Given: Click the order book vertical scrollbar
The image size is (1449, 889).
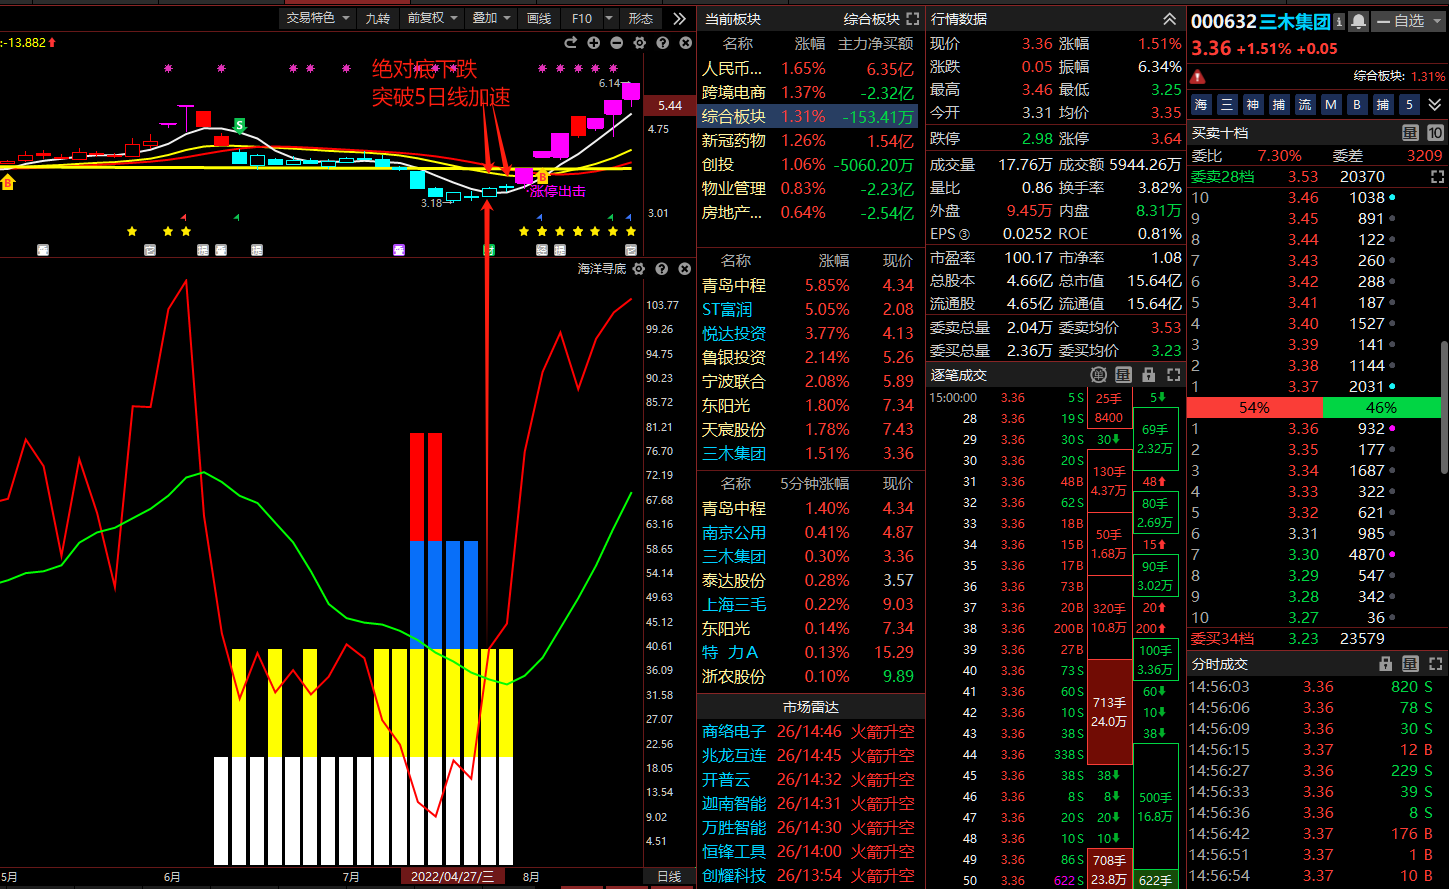Looking at the screenshot, I should (x=1444, y=408).
